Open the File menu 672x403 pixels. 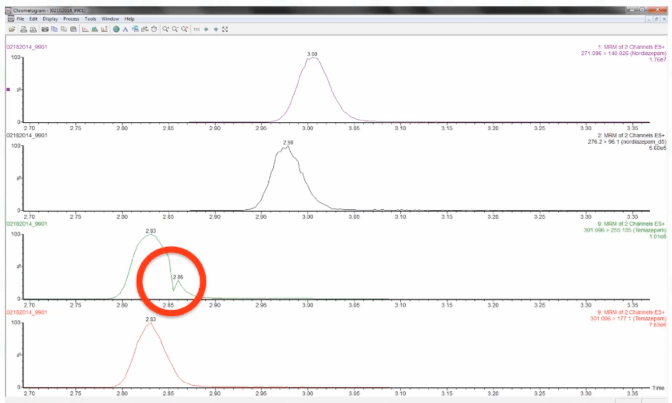20,18
